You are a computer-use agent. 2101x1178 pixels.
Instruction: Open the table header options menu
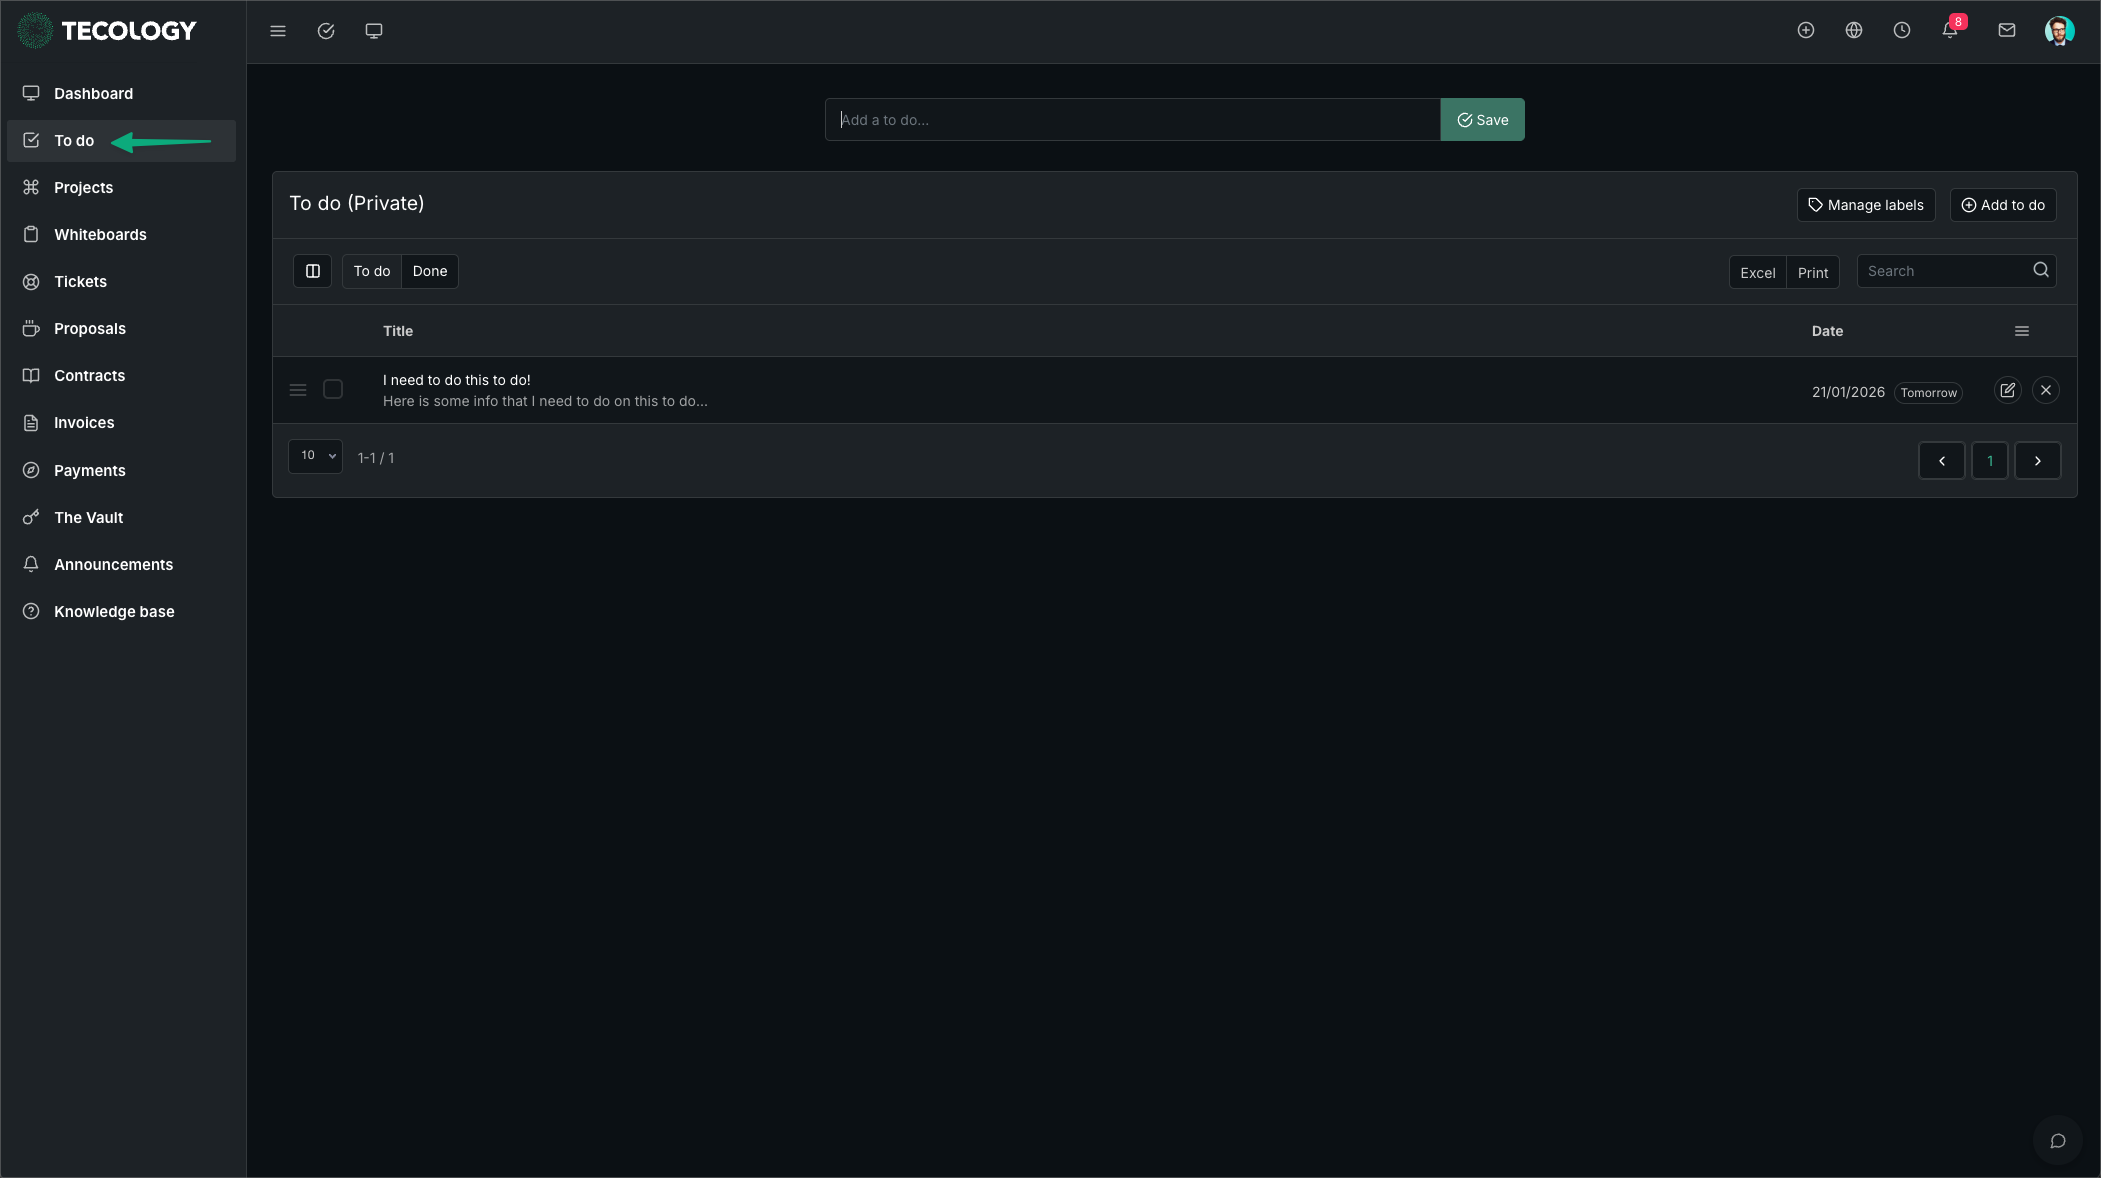tap(2021, 331)
